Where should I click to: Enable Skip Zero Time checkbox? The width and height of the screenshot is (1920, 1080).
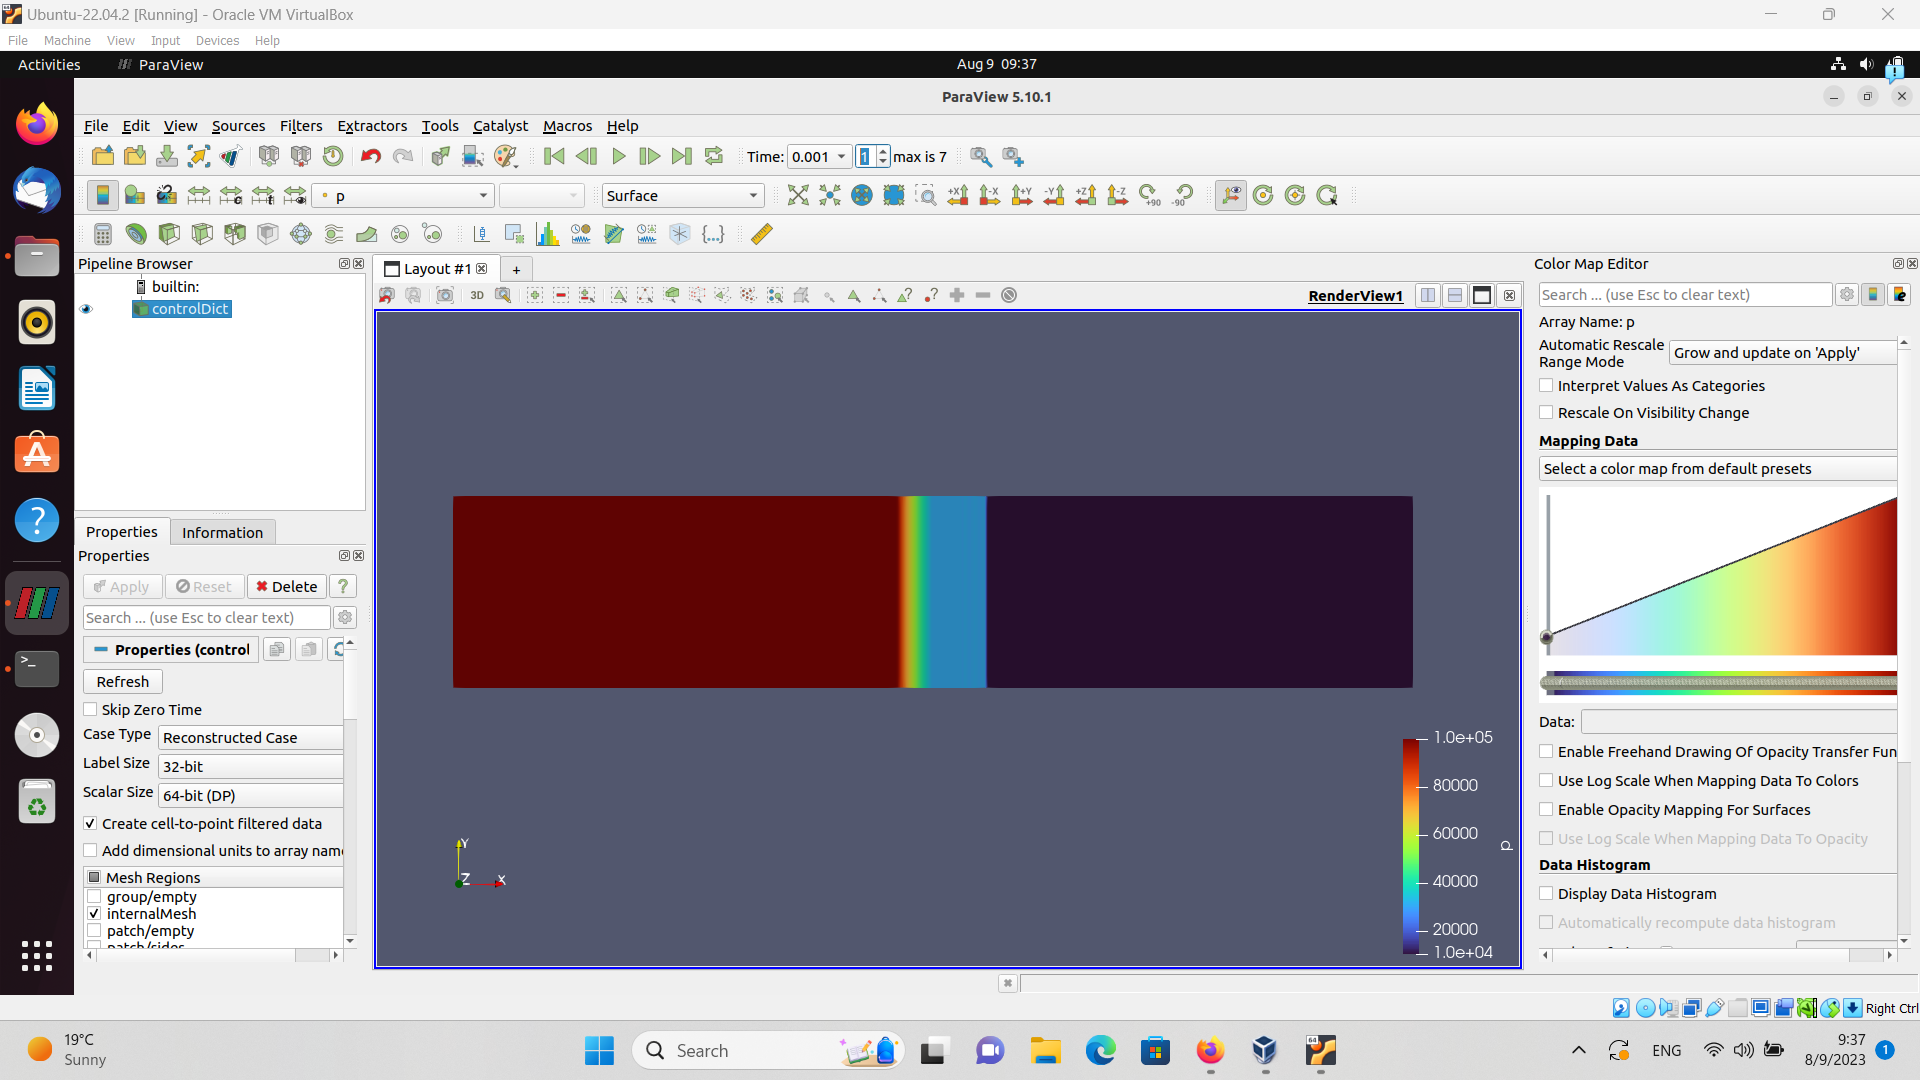[x=91, y=710]
